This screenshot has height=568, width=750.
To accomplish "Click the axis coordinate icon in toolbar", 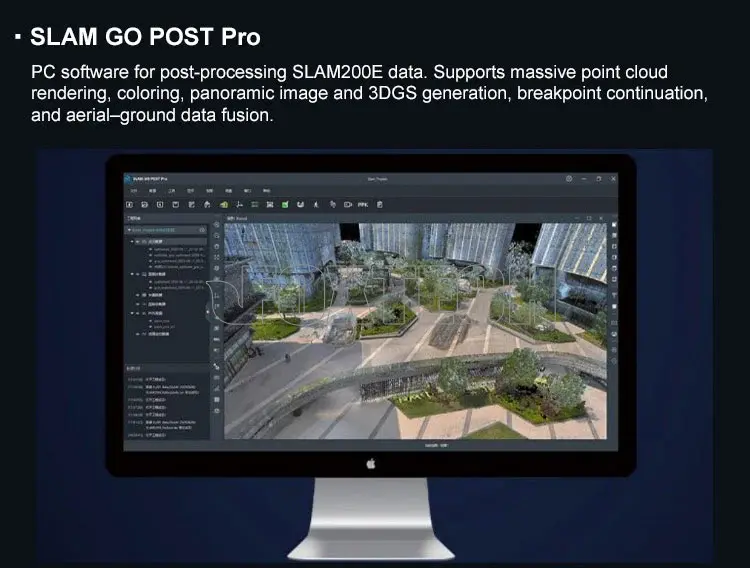I will [240, 205].
